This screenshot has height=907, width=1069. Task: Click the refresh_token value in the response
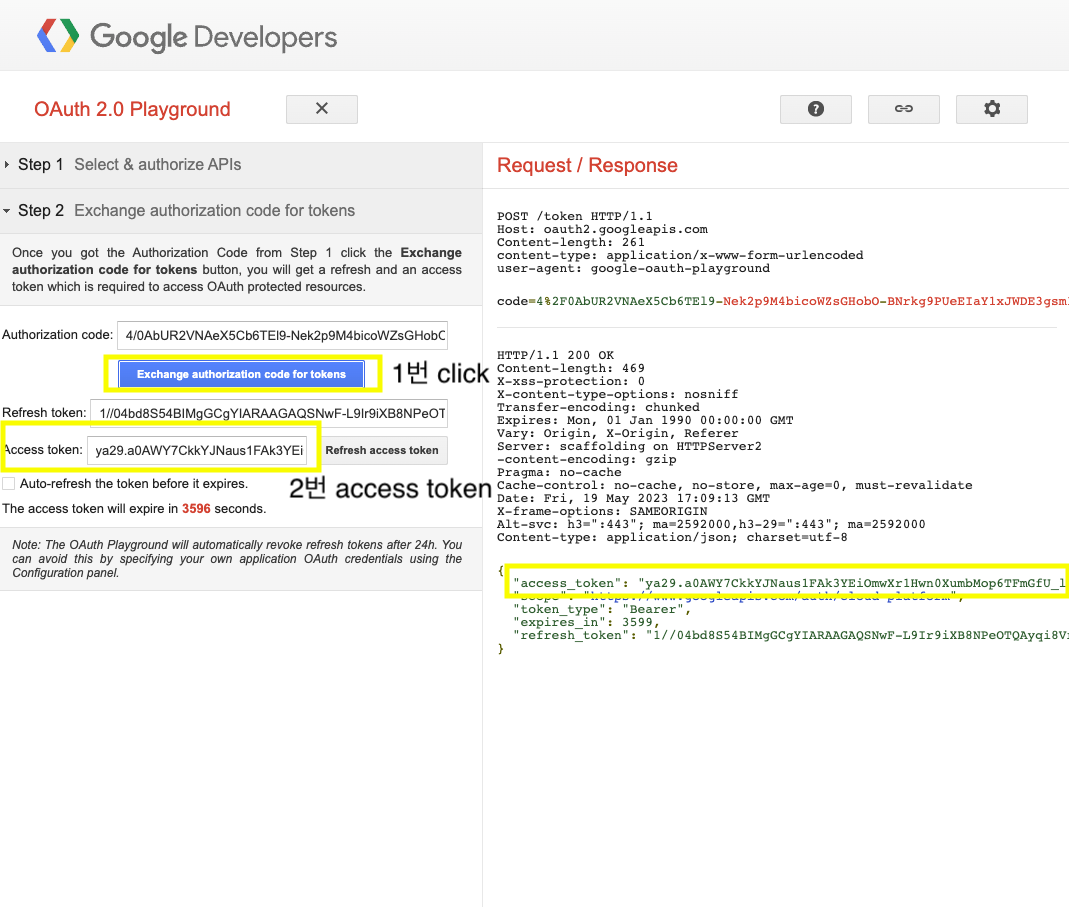[x=857, y=636]
